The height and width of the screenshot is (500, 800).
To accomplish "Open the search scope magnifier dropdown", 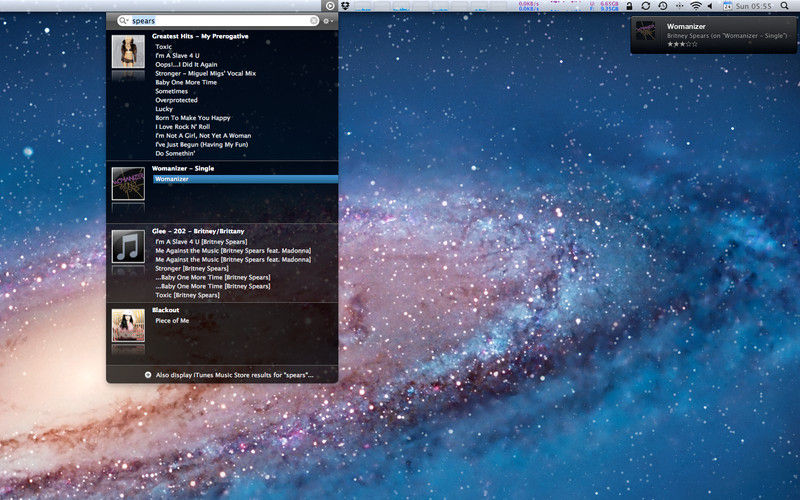I will coord(123,20).
